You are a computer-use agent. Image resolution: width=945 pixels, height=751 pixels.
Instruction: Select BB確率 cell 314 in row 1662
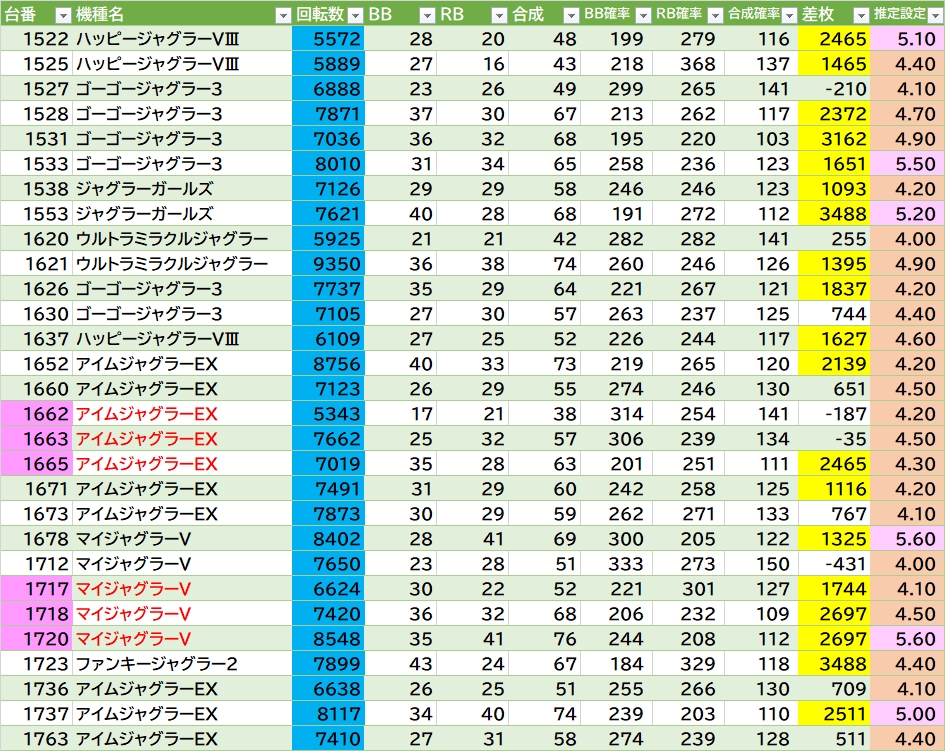[617, 414]
